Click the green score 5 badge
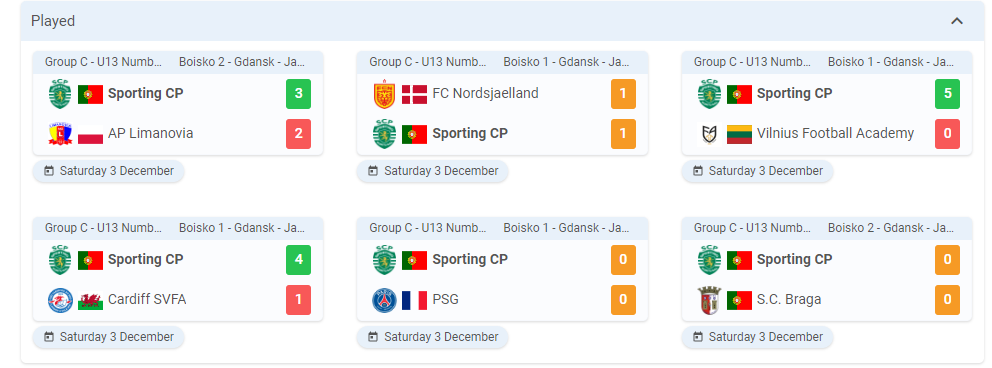Screen dimensions: 992x368 [x=947, y=94]
